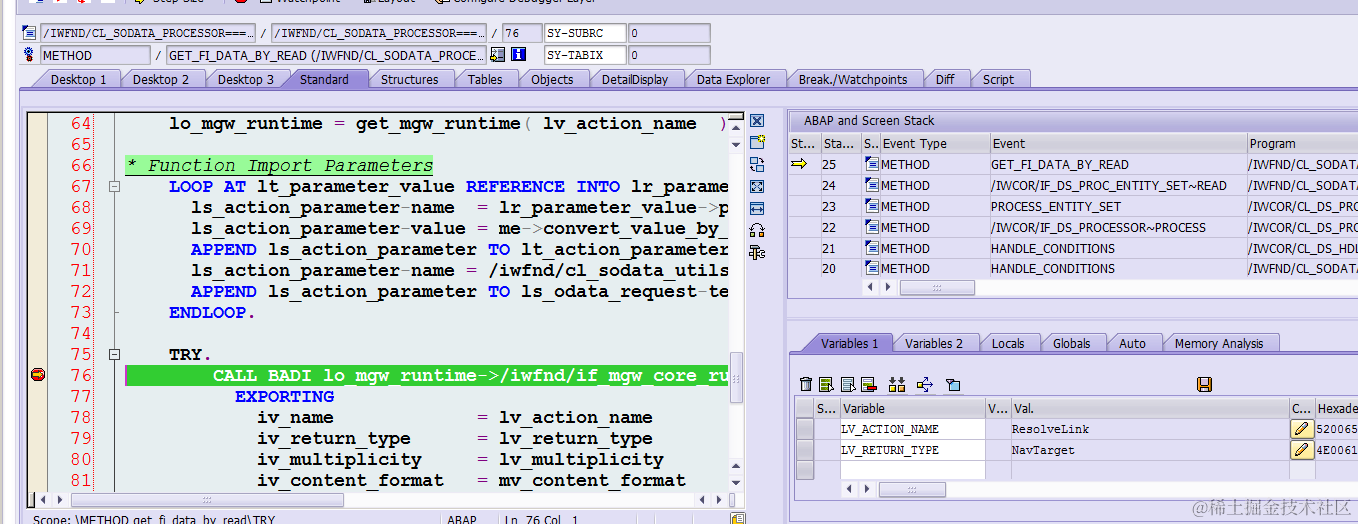Save variables with the floppy disk icon
This screenshot has width=1358, height=524.
1204,384
